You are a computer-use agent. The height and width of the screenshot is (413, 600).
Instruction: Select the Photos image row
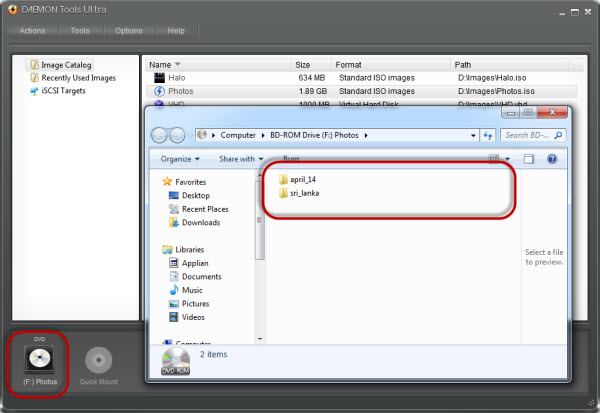point(361,91)
